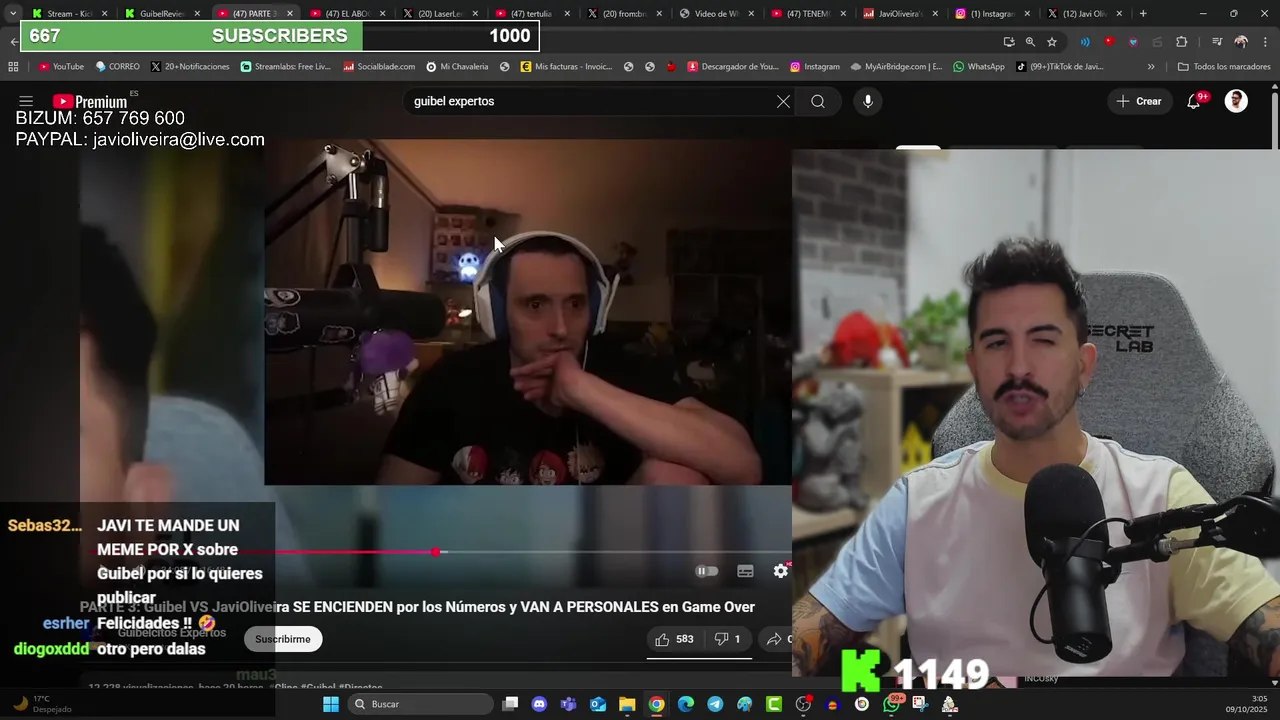Click the taskbar Buscar search box
This screenshot has height=720, width=1280.
coord(420,704)
